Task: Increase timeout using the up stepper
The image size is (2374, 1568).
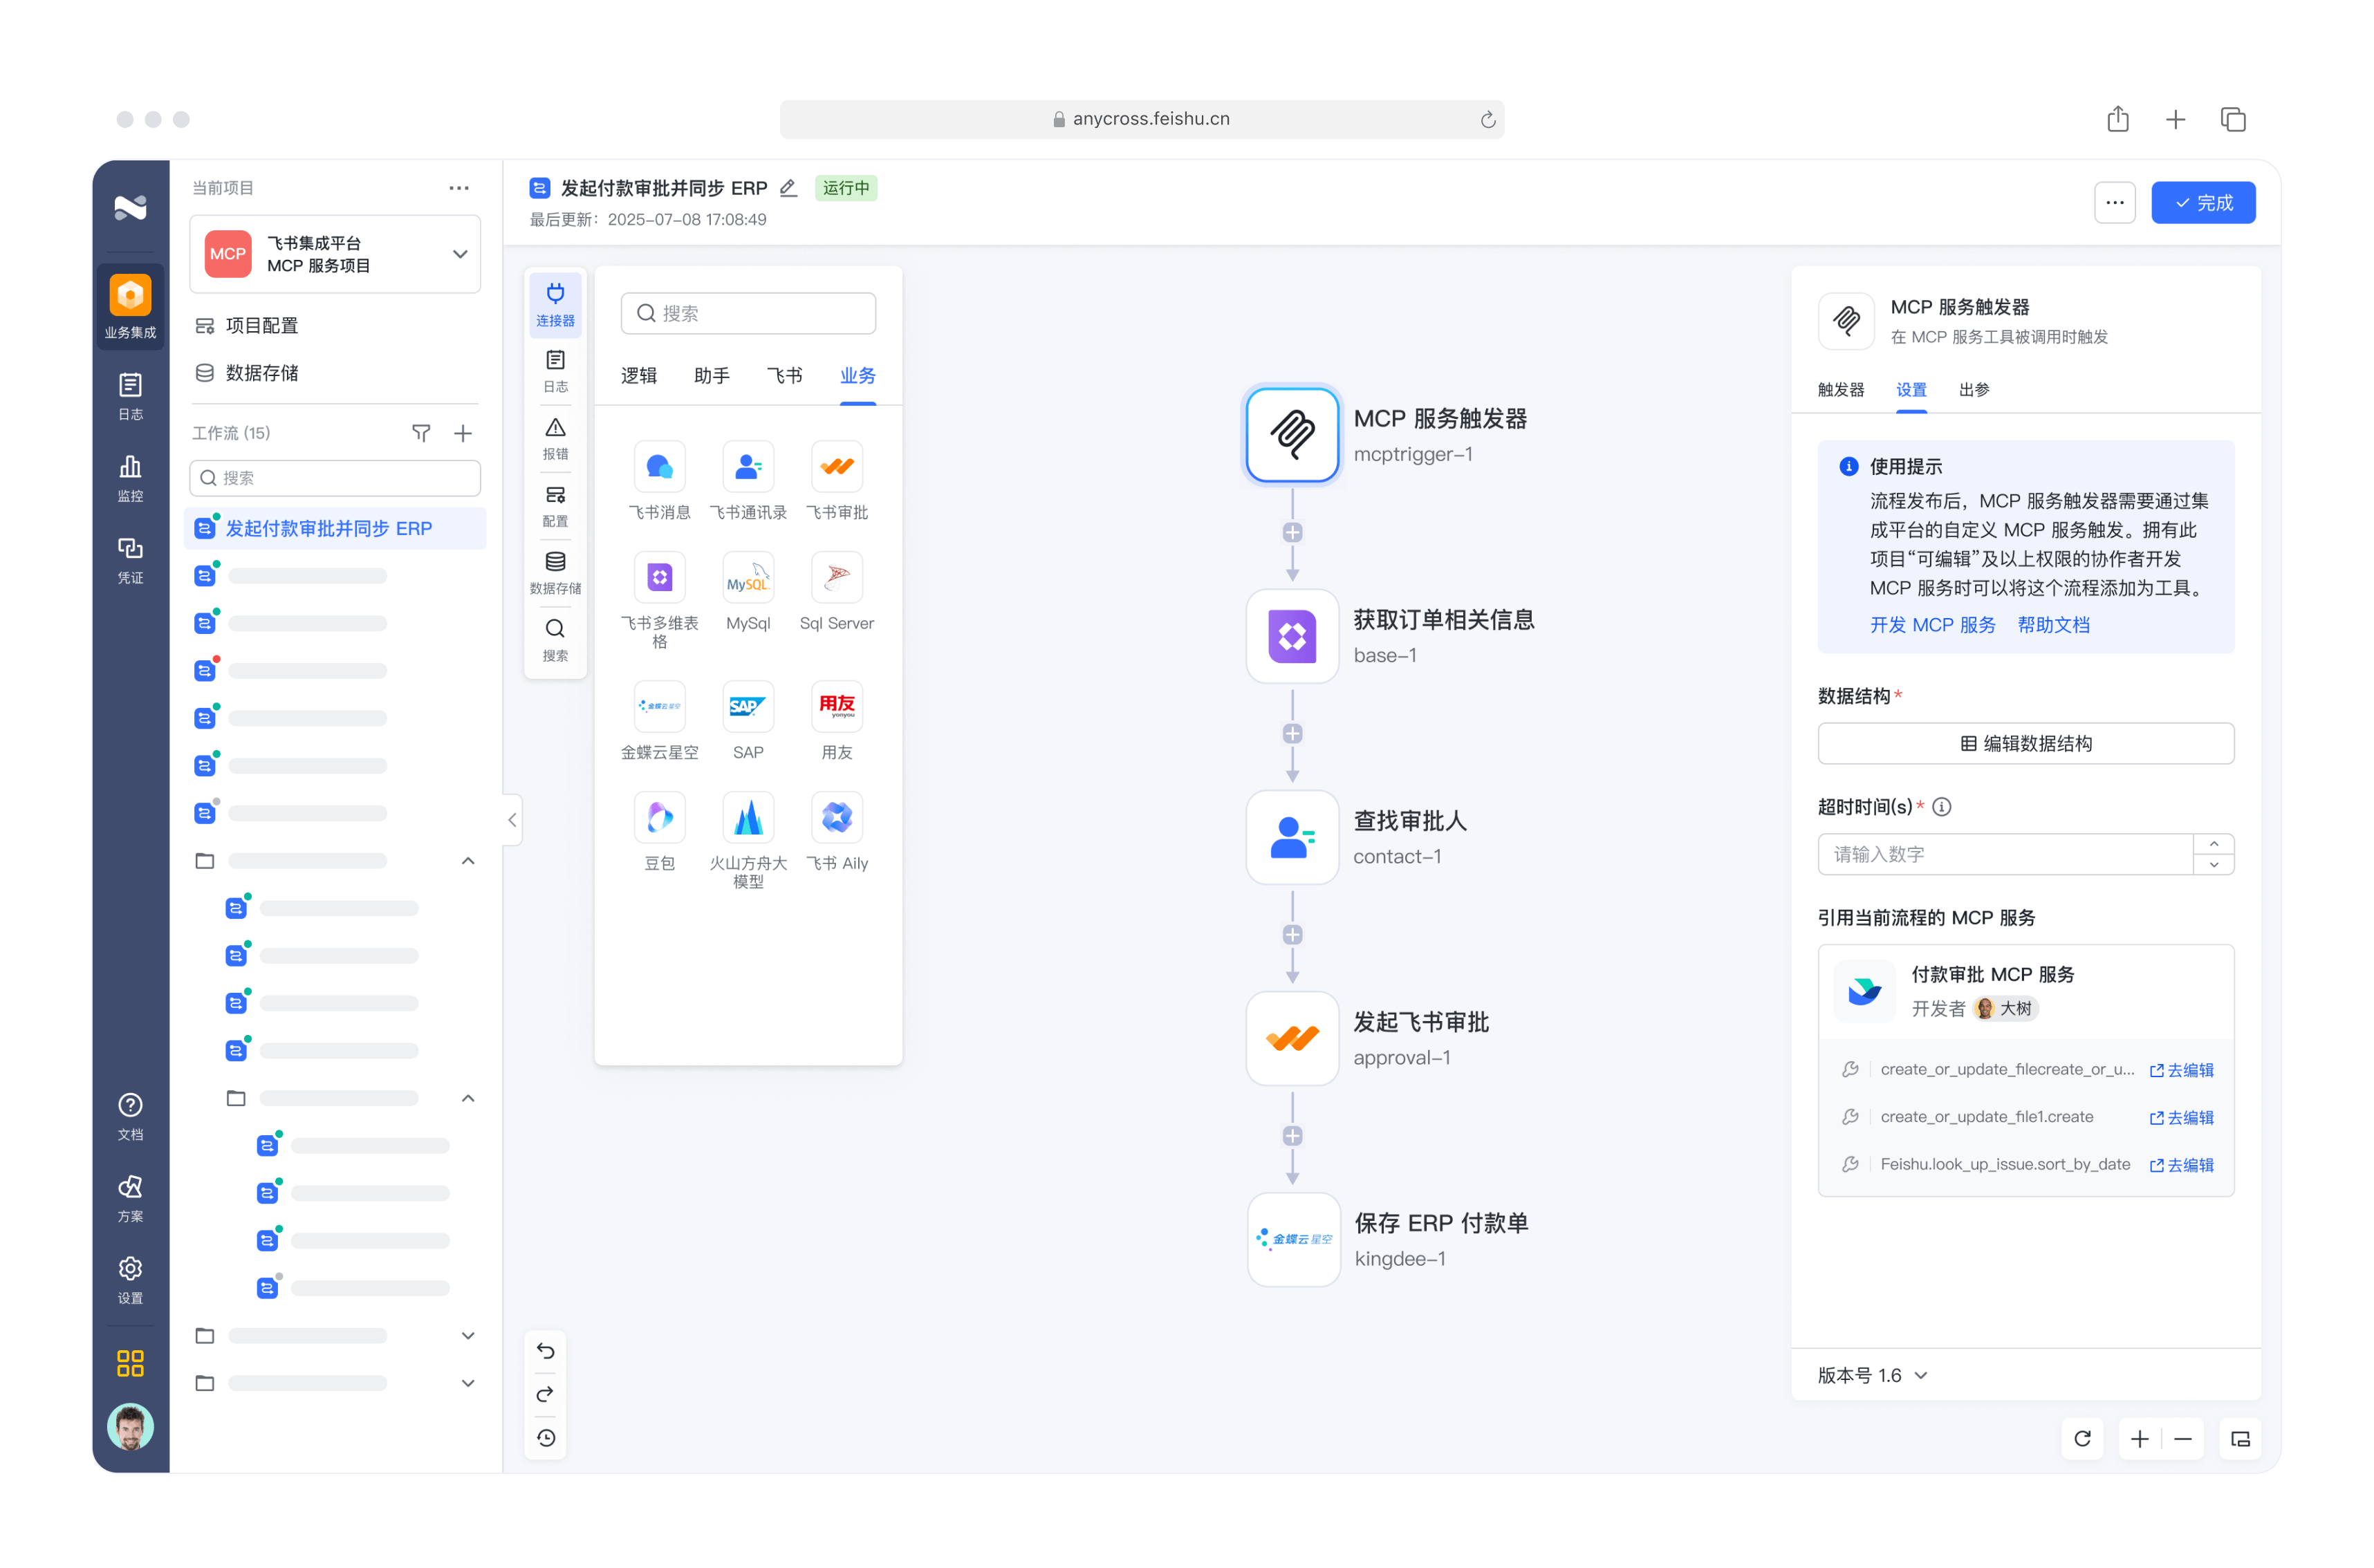Action: [x=2213, y=844]
